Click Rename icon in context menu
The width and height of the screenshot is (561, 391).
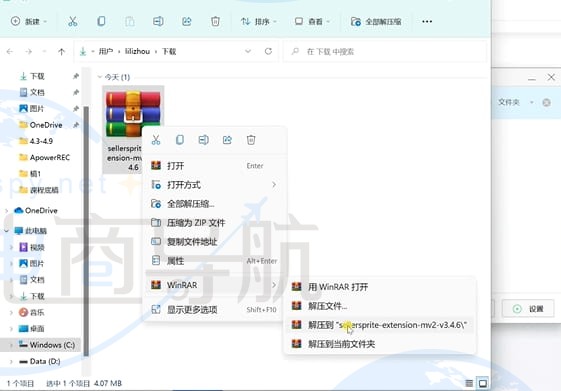tap(203, 140)
